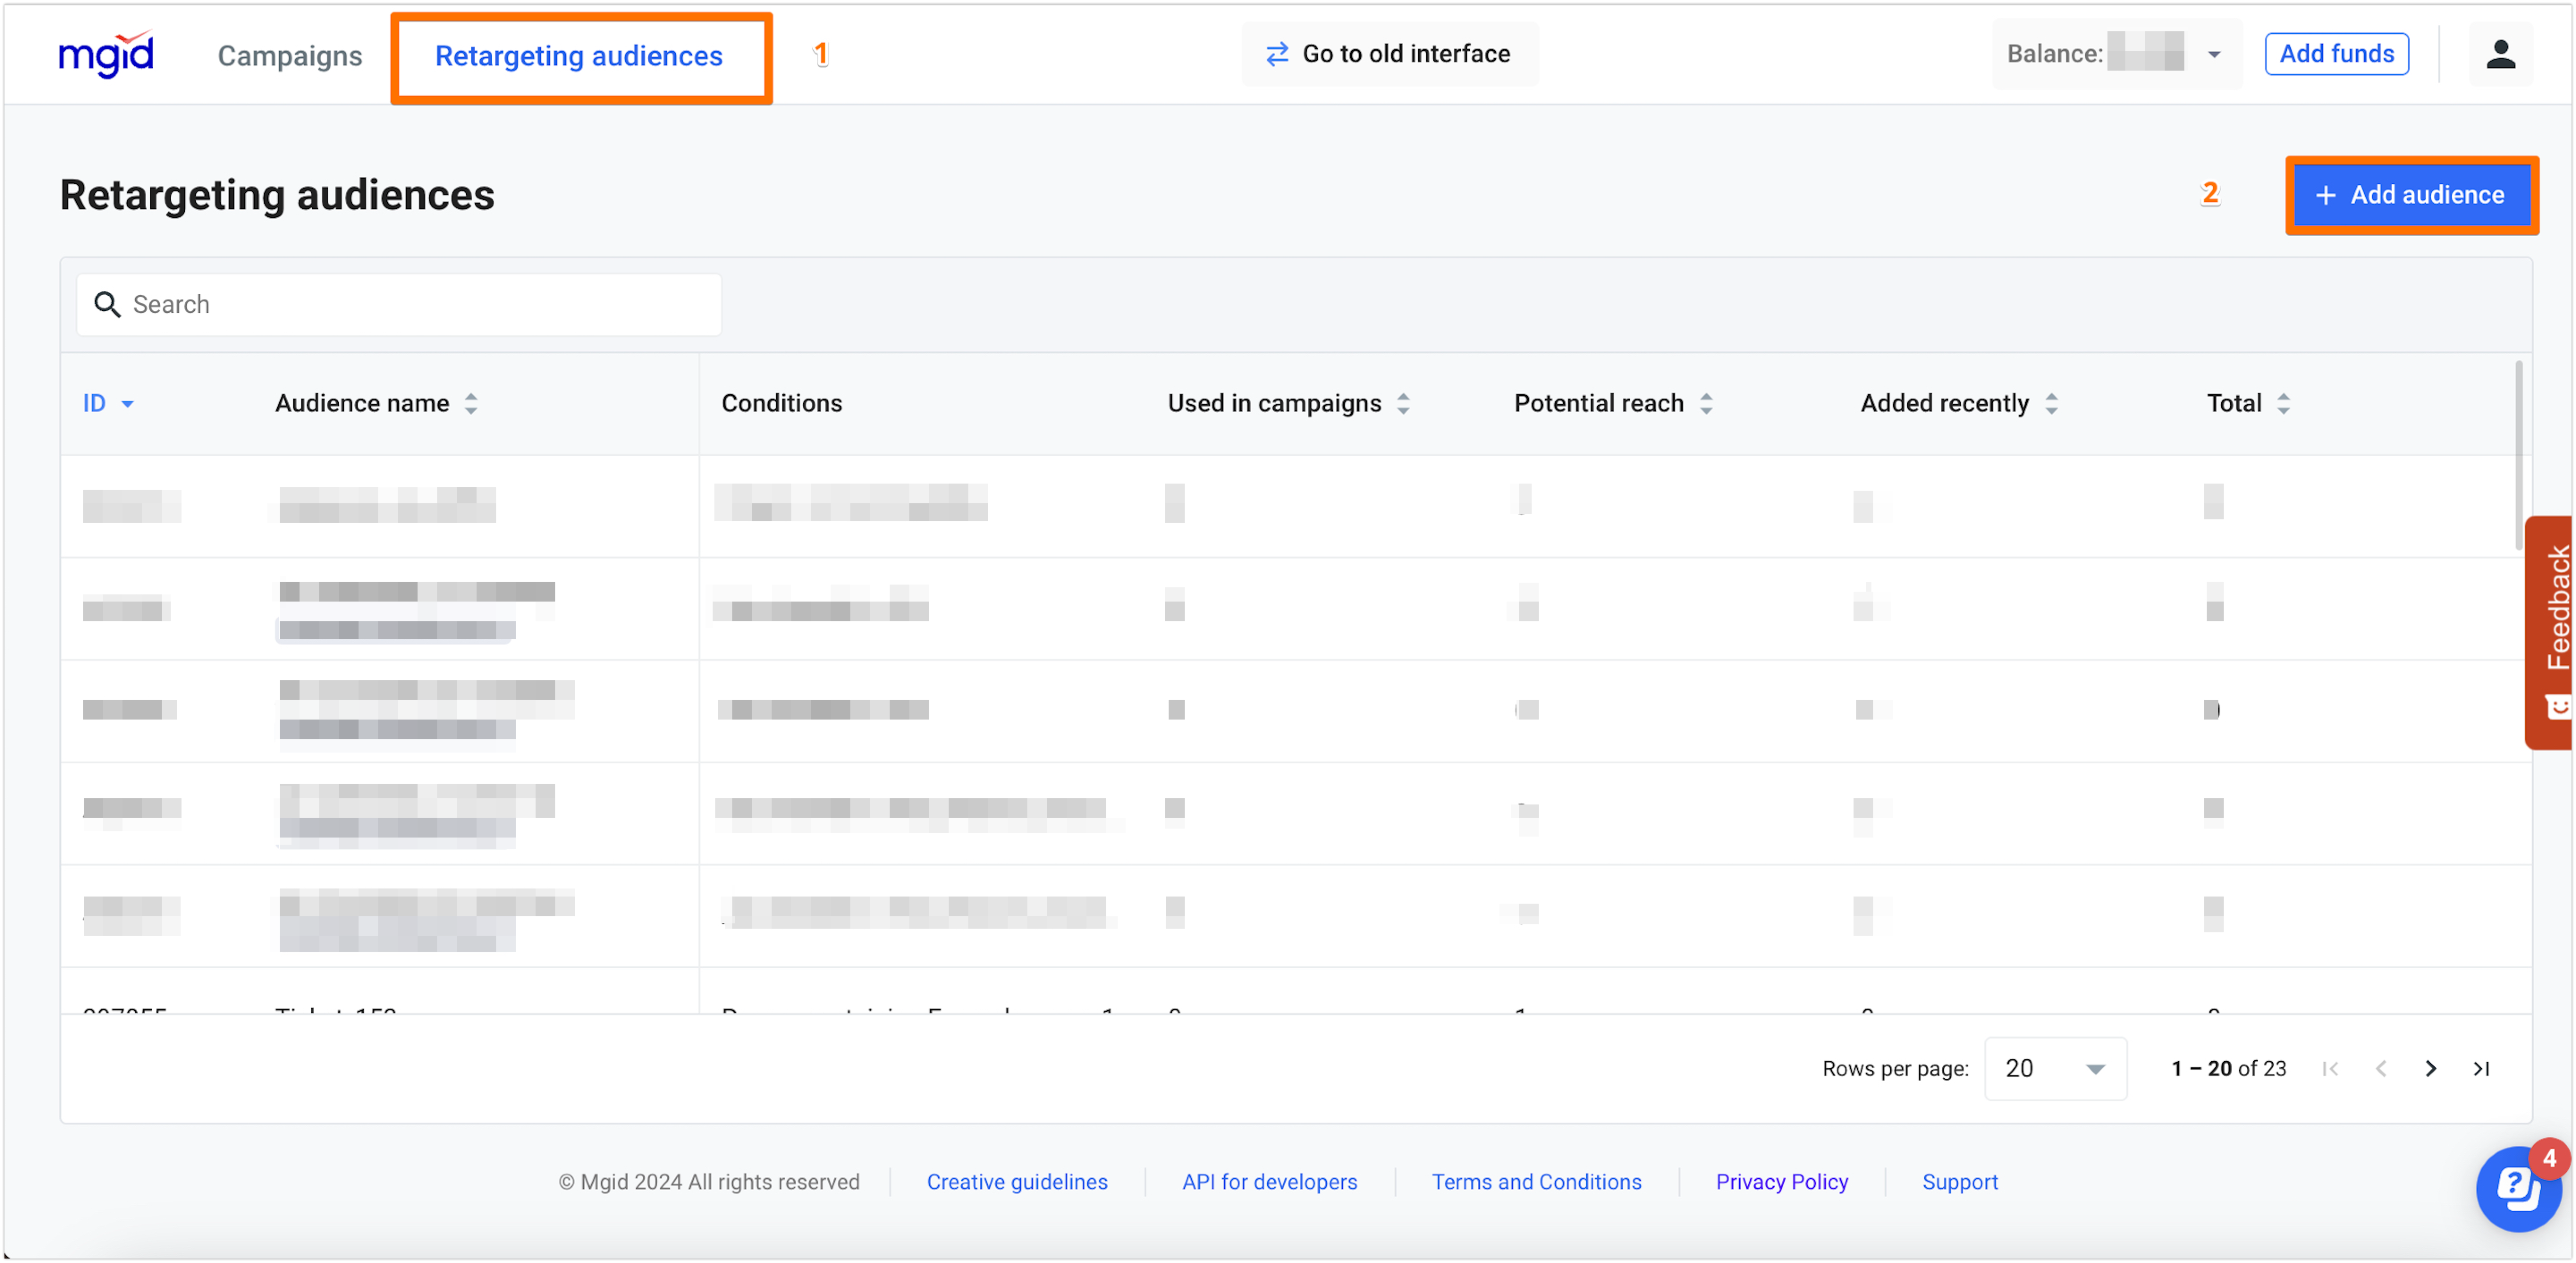Image resolution: width=2576 pixels, height=1263 pixels.
Task: Click the mgid logo
Action: click(106, 54)
